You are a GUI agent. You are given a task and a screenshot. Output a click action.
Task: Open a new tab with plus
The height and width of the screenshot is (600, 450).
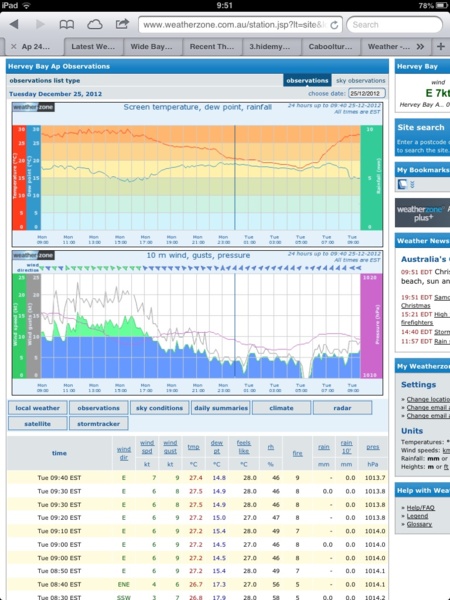click(x=441, y=46)
